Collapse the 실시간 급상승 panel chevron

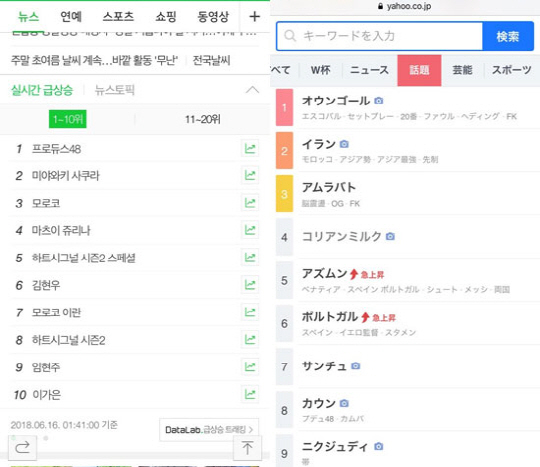pyautogui.click(x=252, y=90)
